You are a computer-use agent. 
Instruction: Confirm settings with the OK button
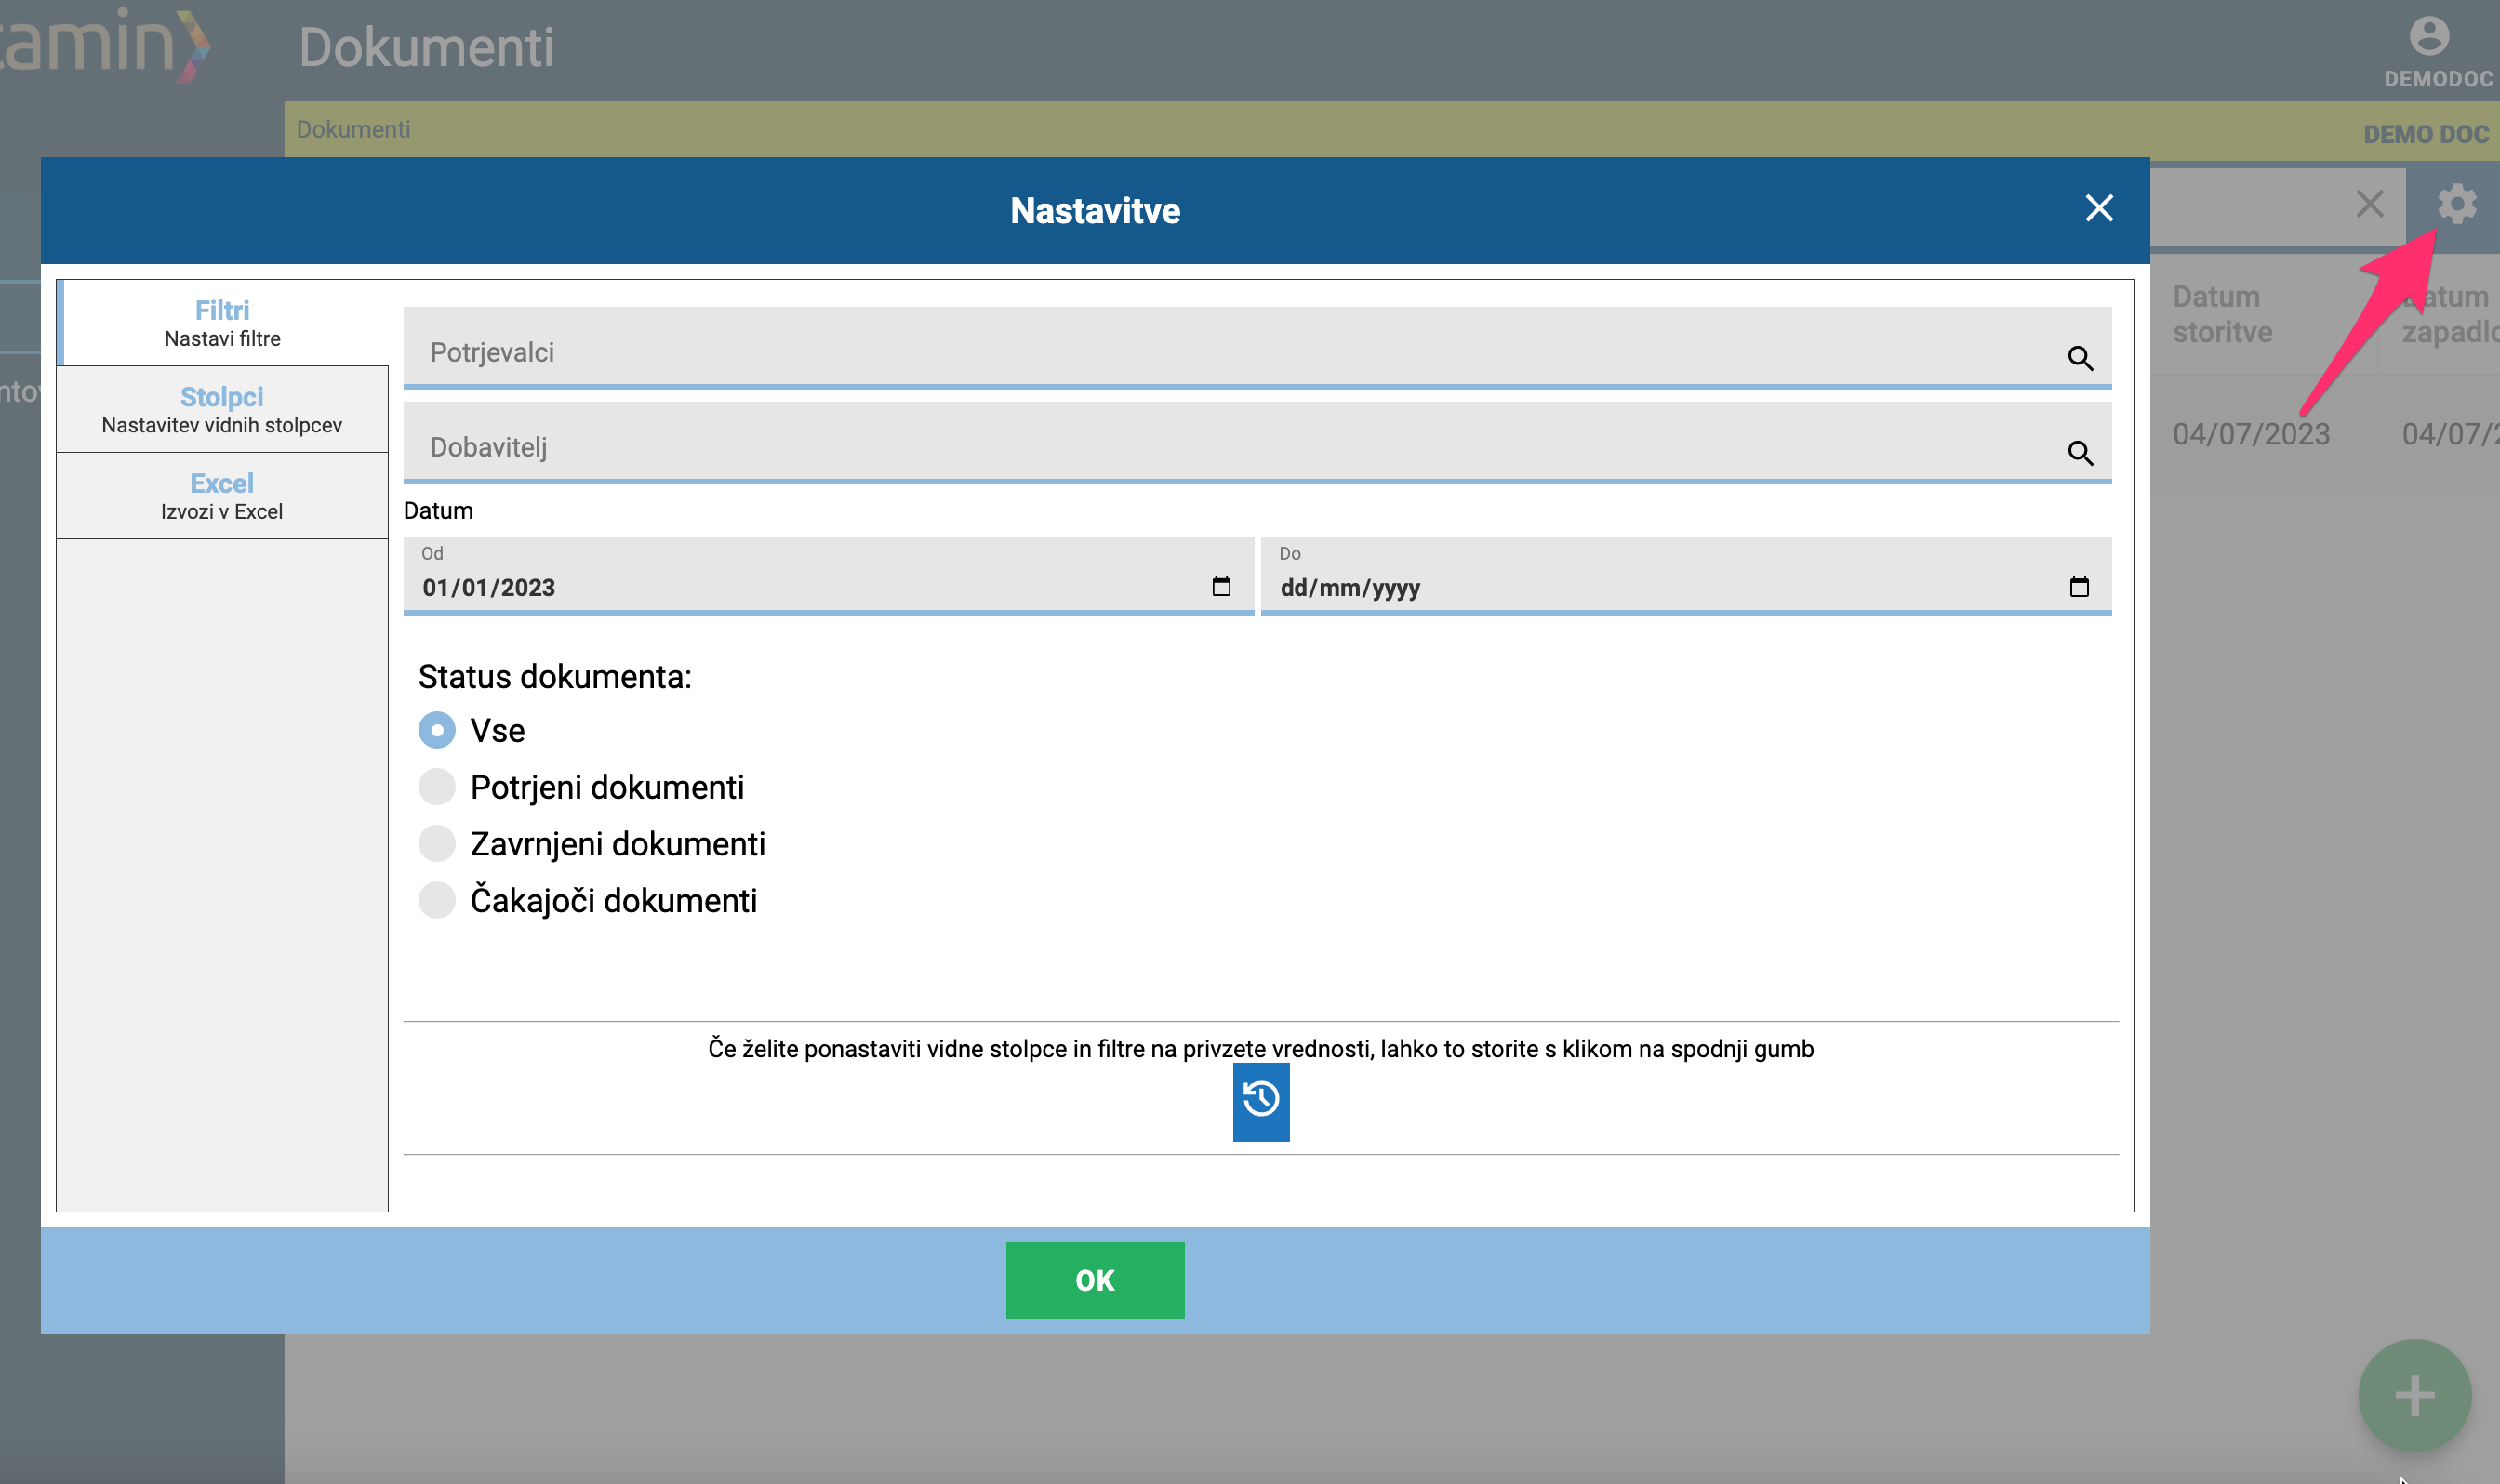coord(1095,1280)
